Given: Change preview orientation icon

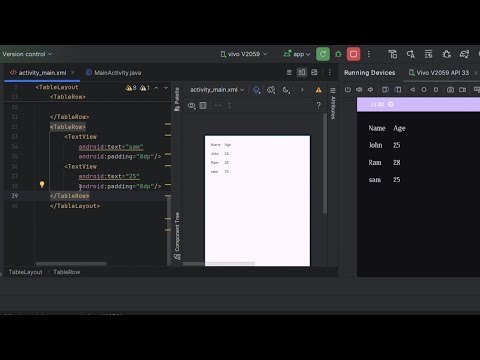Looking at the screenshot, I should (x=271, y=90).
